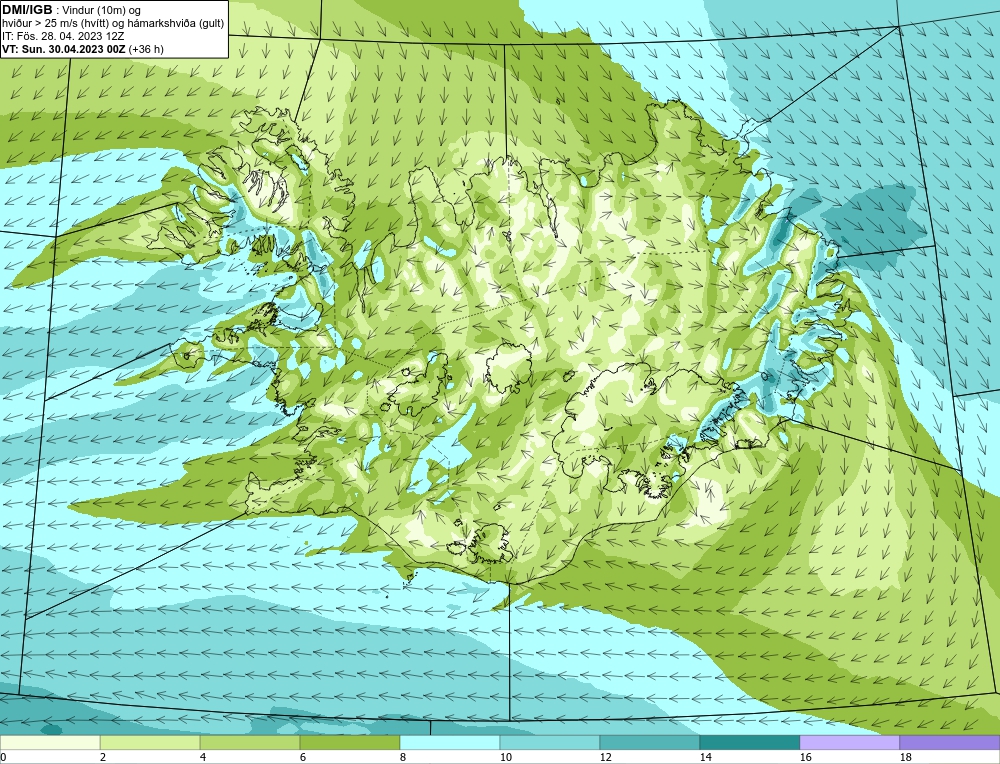Click the 'VT: Sun. 30.04.2023 00Z' text
1000x764 pixels.
pos(64,49)
